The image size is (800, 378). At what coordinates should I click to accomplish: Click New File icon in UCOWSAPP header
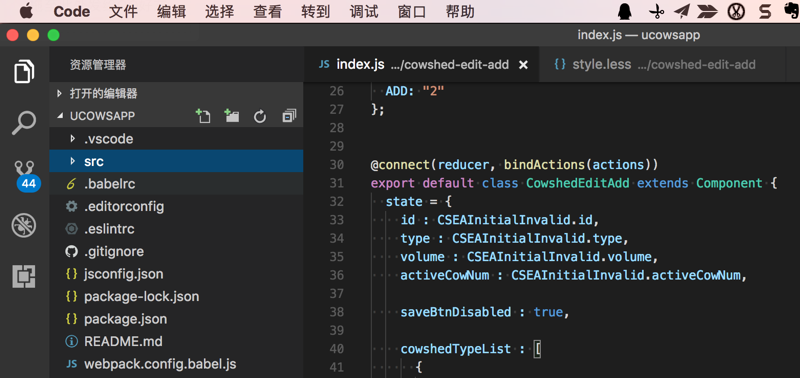click(203, 116)
